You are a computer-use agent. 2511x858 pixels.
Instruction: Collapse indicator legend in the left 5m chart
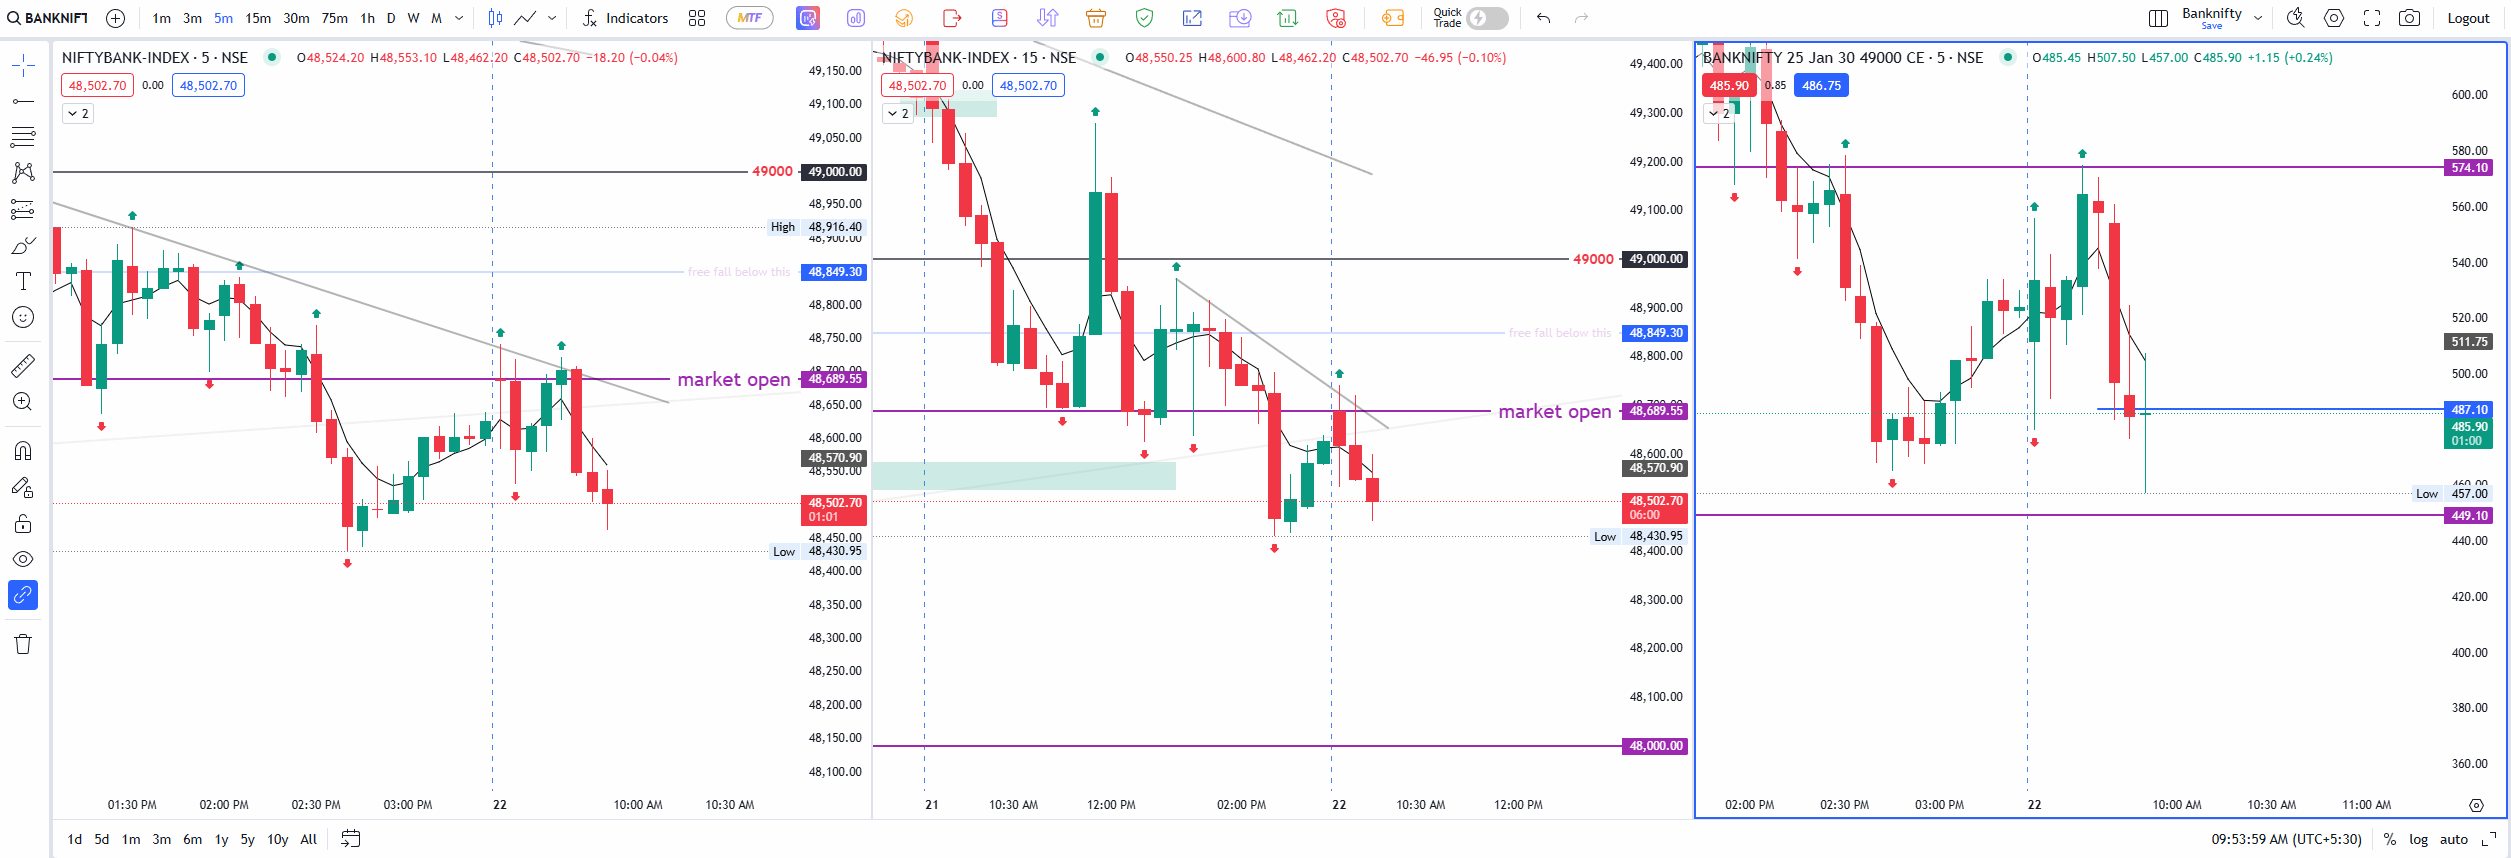(x=78, y=113)
